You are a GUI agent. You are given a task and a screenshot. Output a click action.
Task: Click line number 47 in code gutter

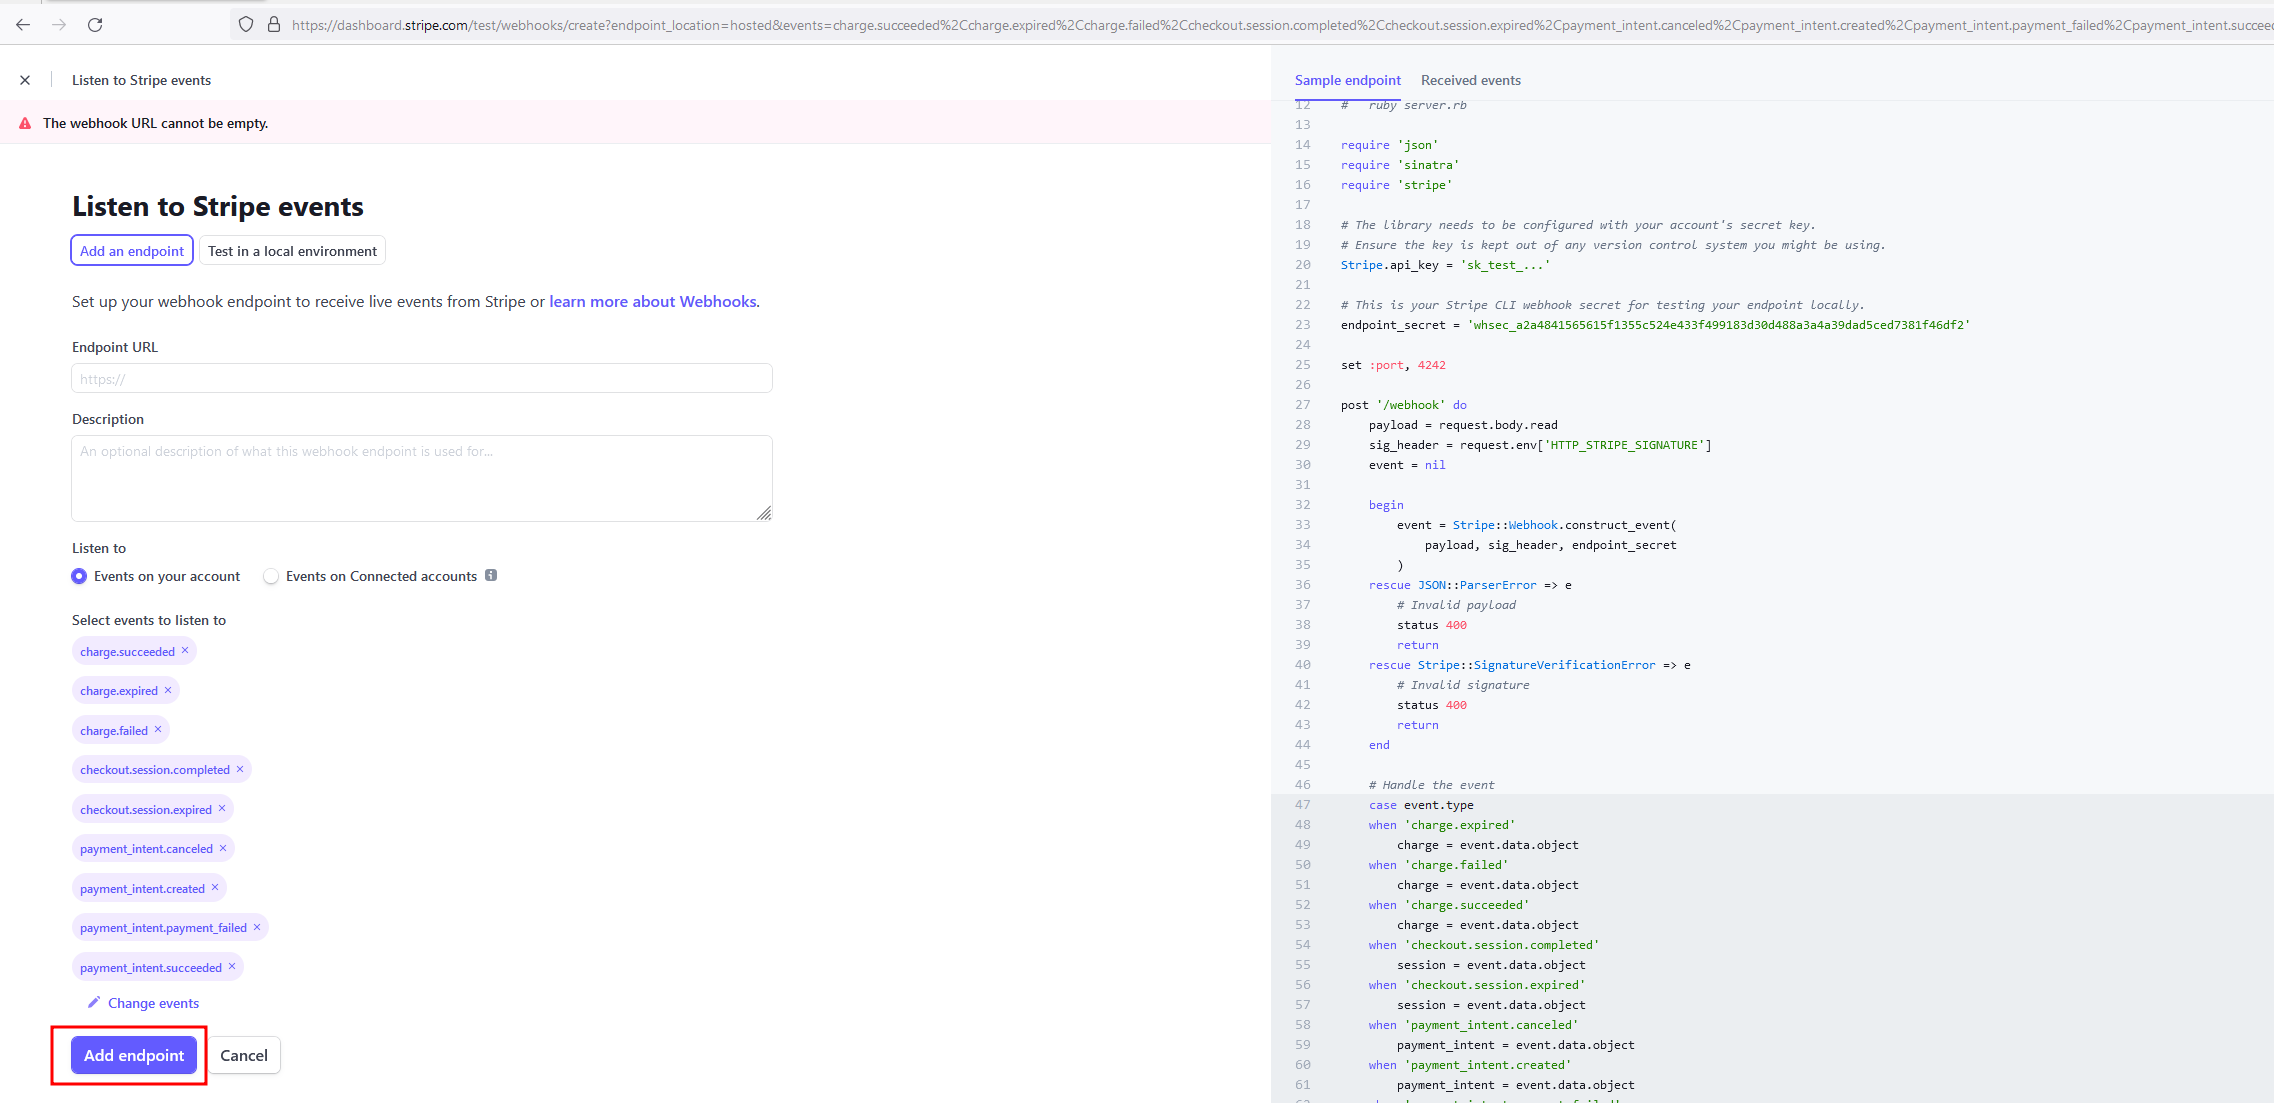coord(1302,805)
